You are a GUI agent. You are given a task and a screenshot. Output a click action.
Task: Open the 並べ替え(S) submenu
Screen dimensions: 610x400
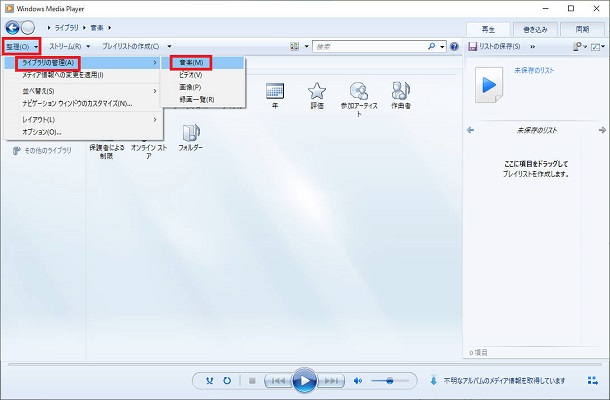(x=82, y=91)
